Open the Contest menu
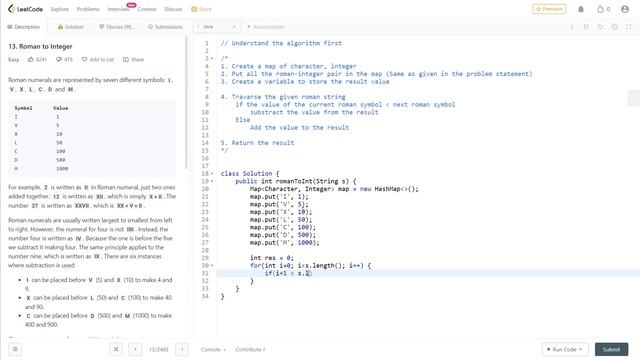 pyautogui.click(x=147, y=9)
